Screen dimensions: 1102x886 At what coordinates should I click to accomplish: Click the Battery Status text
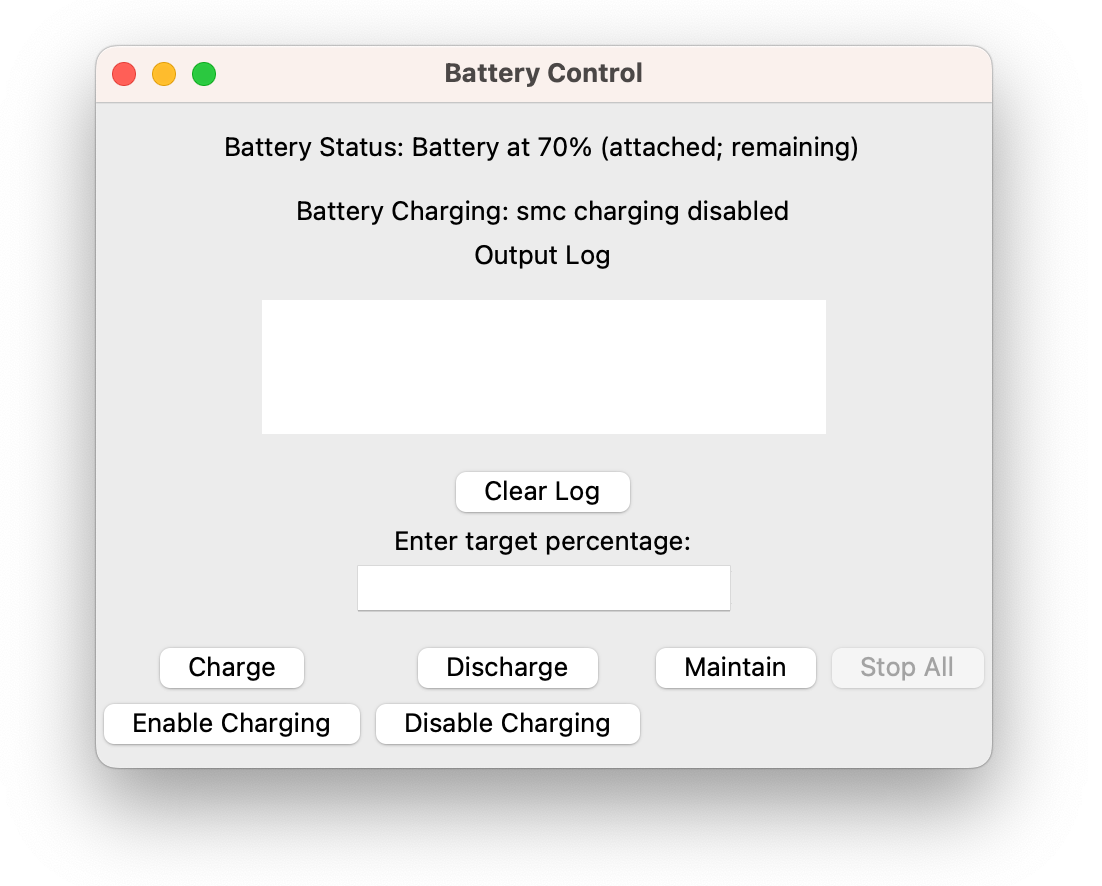pyautogui.click(x=542, y=147)
